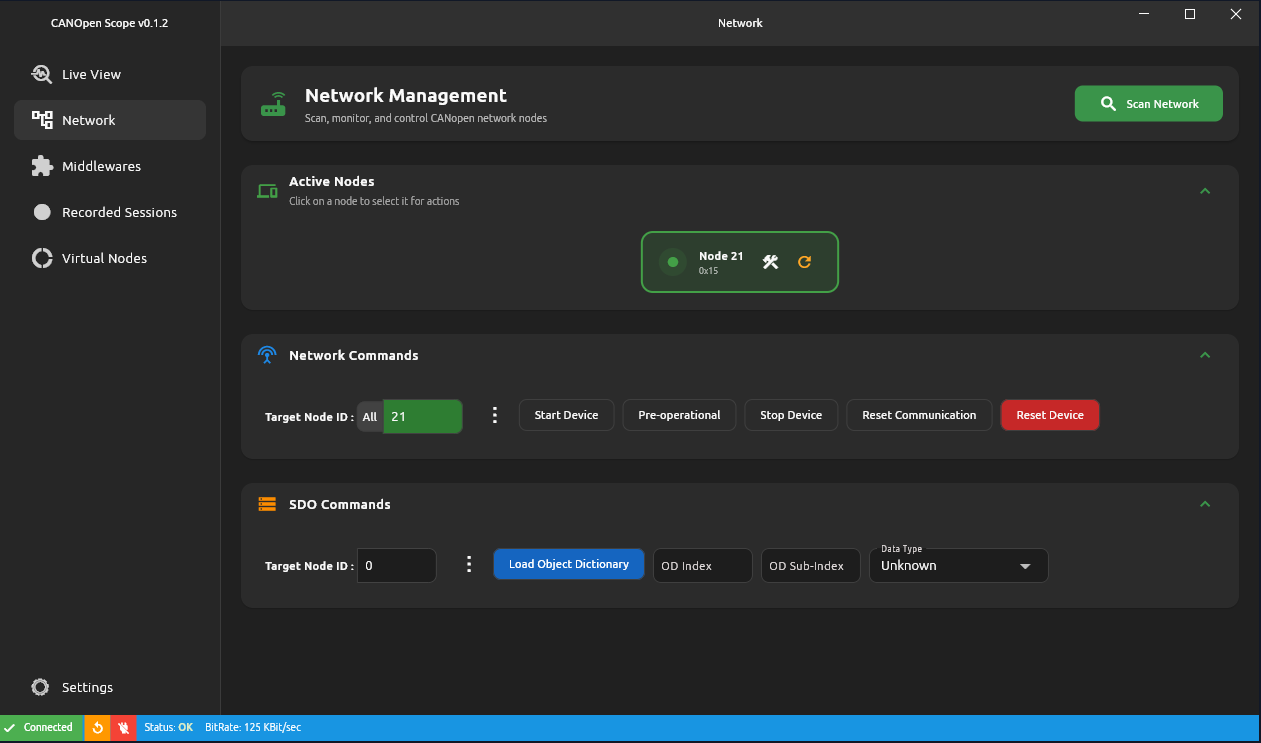1261x743 pixels.
Task: Click the Scan Network button
Action: 1148,103
